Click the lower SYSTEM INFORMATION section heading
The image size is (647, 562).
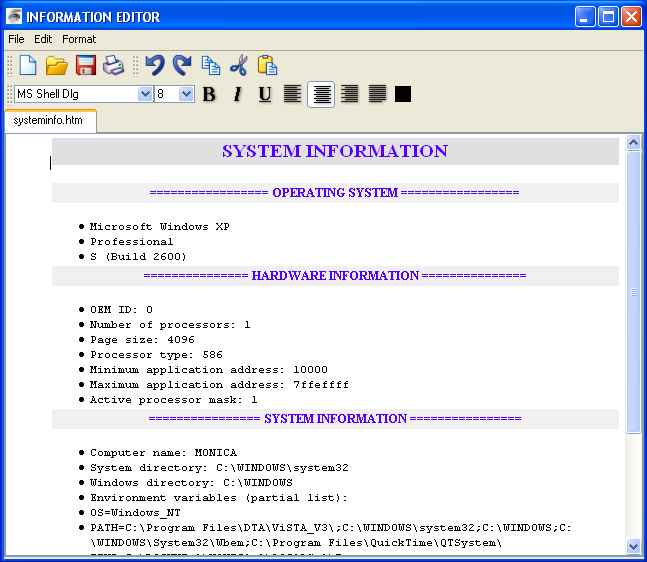pos(335,419)
